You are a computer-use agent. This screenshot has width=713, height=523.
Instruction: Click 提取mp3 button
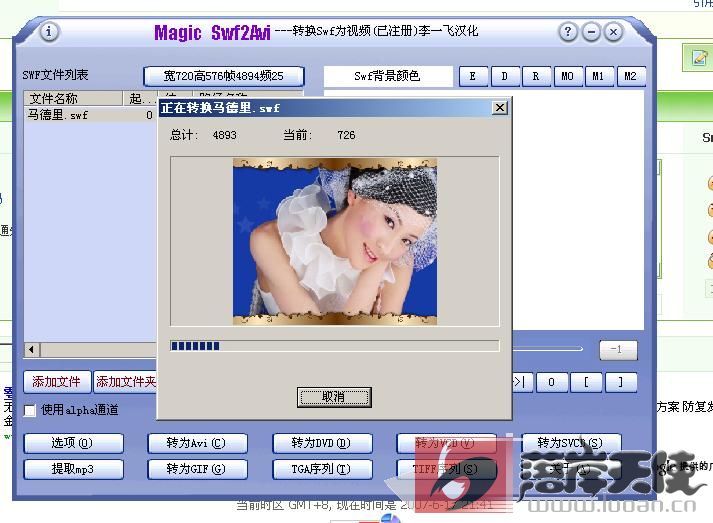point(73,469)
